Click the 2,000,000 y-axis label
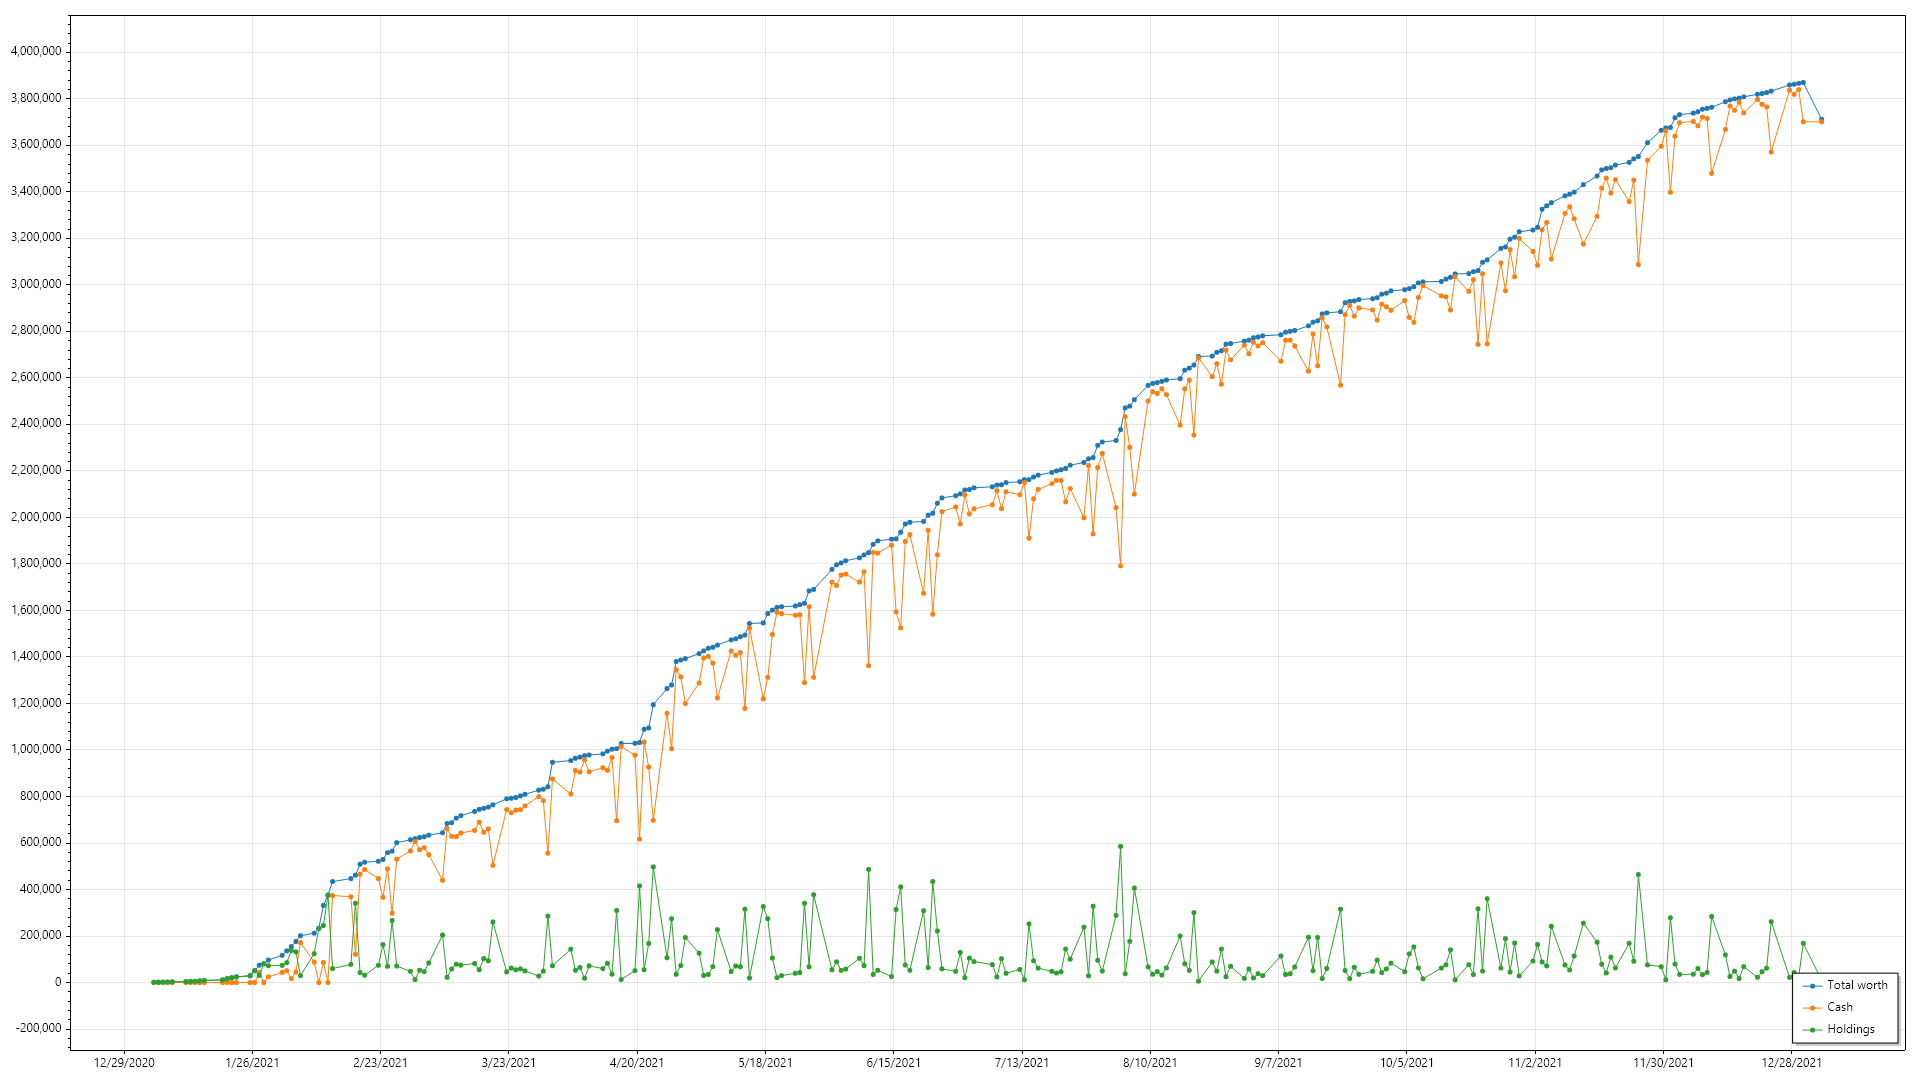The width and height of the screenshot is (1920, 1080). coord(36,517)
